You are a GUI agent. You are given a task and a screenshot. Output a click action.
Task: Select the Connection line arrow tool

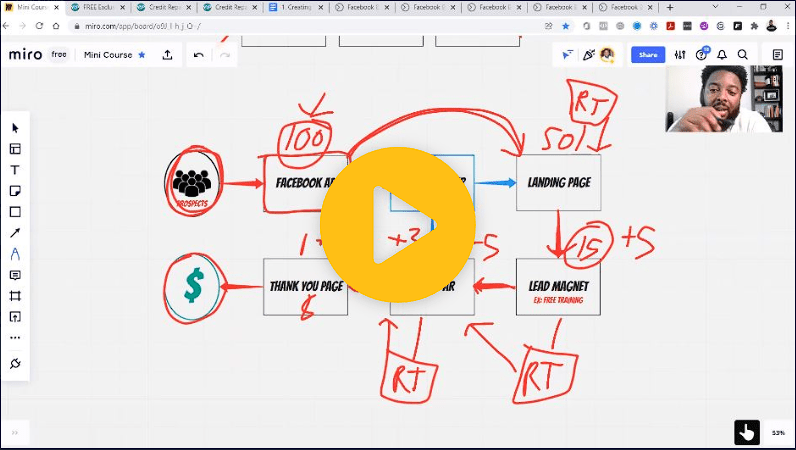pyautogui.click(x=15, y=233)
